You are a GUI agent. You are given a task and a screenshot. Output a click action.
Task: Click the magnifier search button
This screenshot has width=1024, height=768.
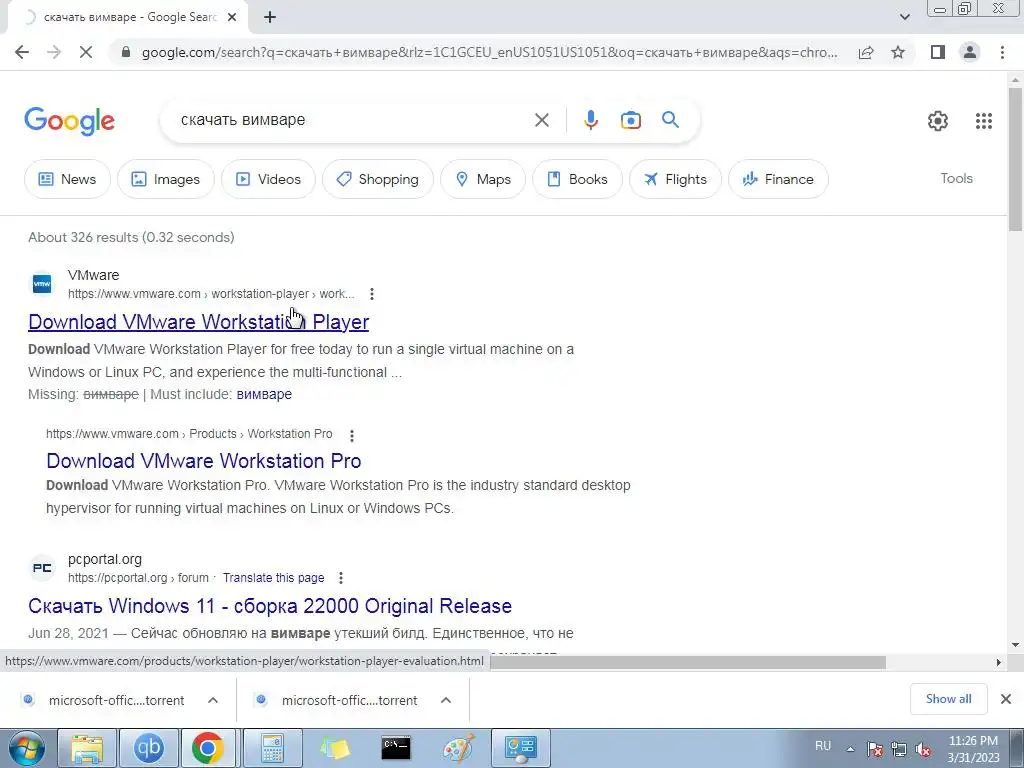point(670,120)
